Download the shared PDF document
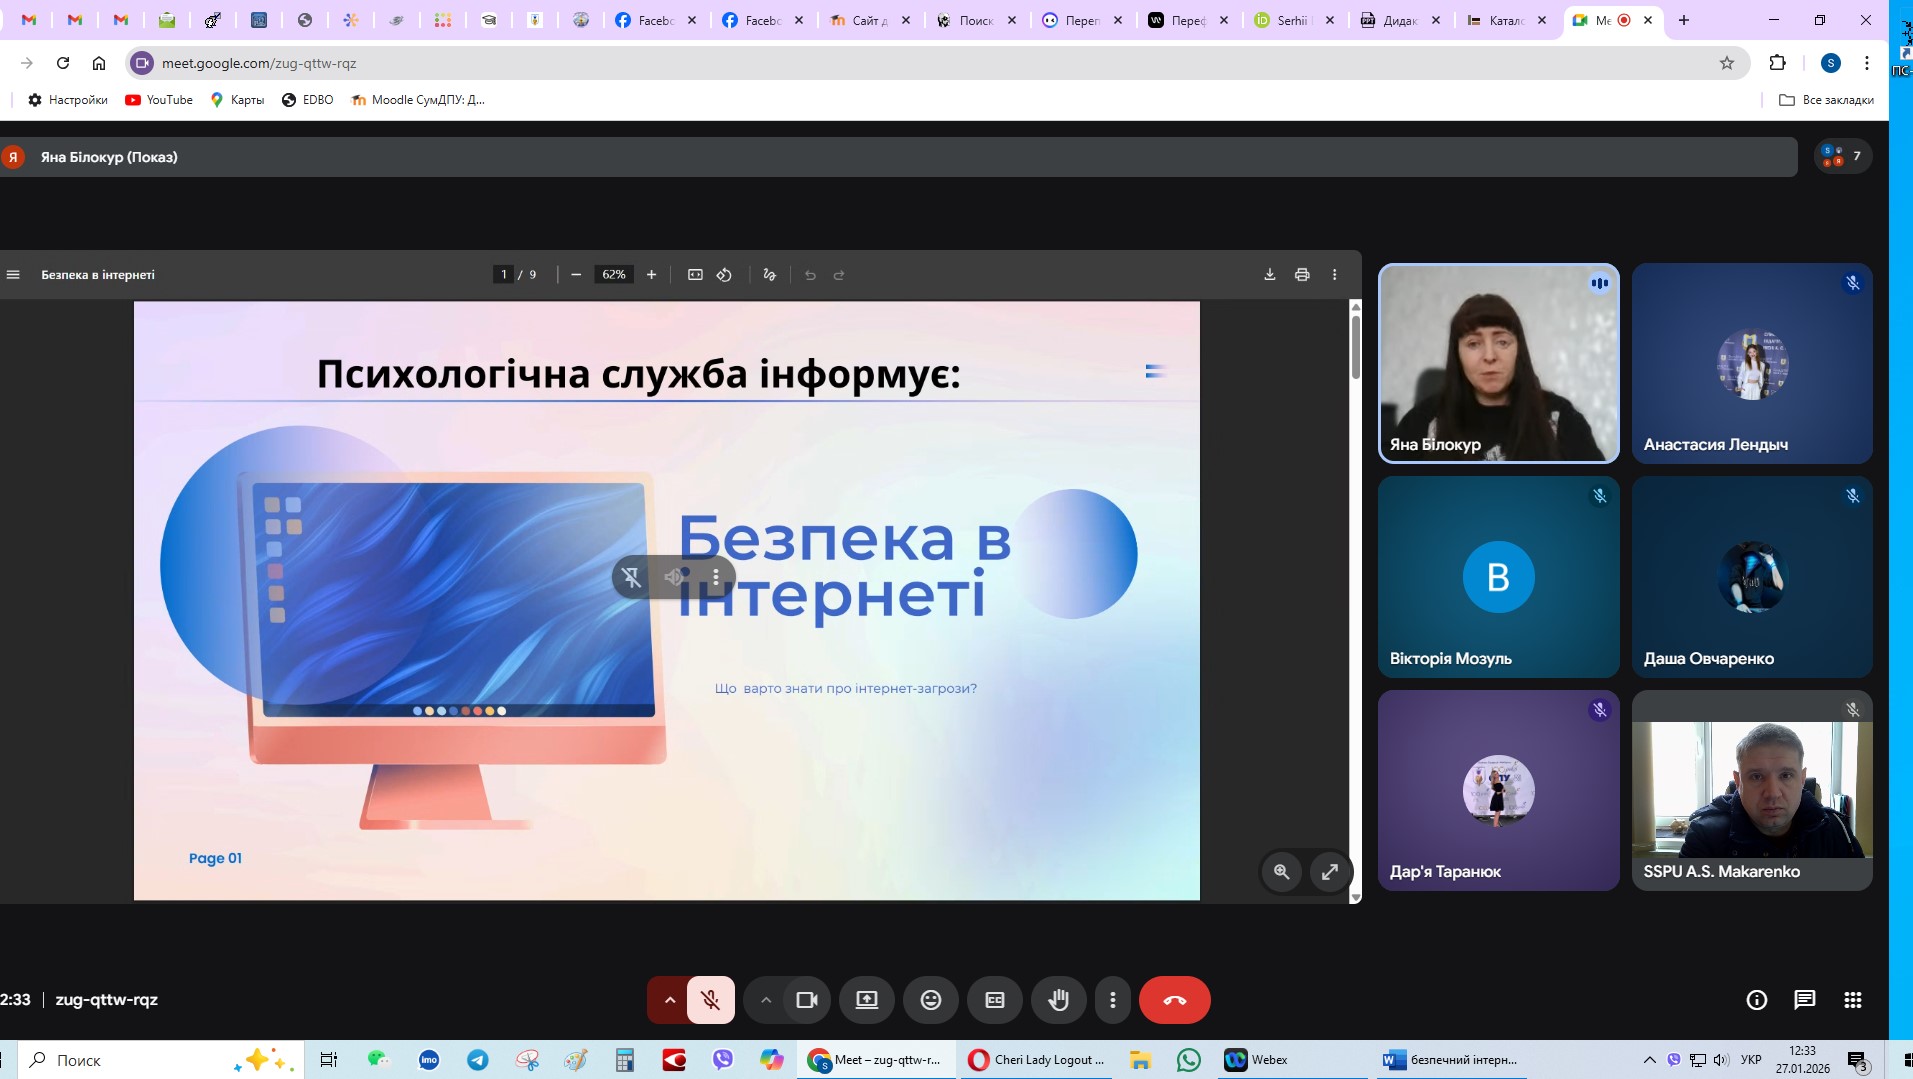The height and width of the screenshot is (1079, 1913). (x=1269, y=275)
